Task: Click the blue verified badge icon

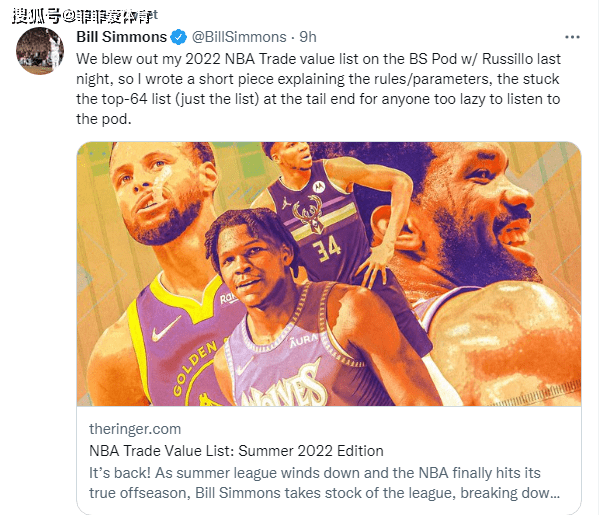Action: pyautogui.click(x=178, y=37)
